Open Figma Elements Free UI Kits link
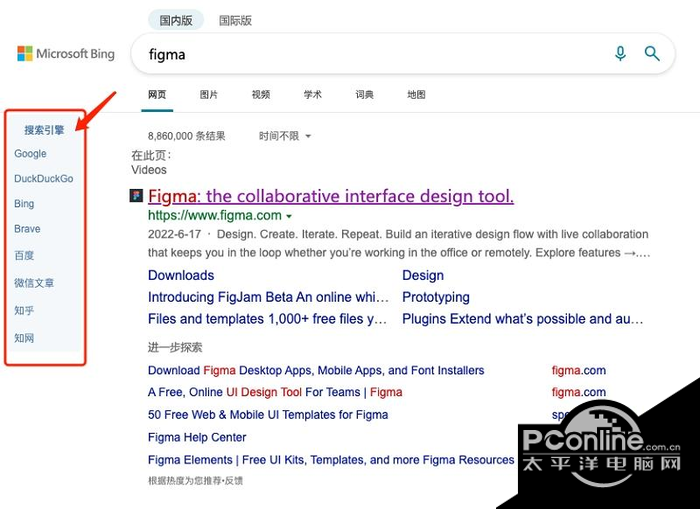The image size is (700, 509). [331, 460]
